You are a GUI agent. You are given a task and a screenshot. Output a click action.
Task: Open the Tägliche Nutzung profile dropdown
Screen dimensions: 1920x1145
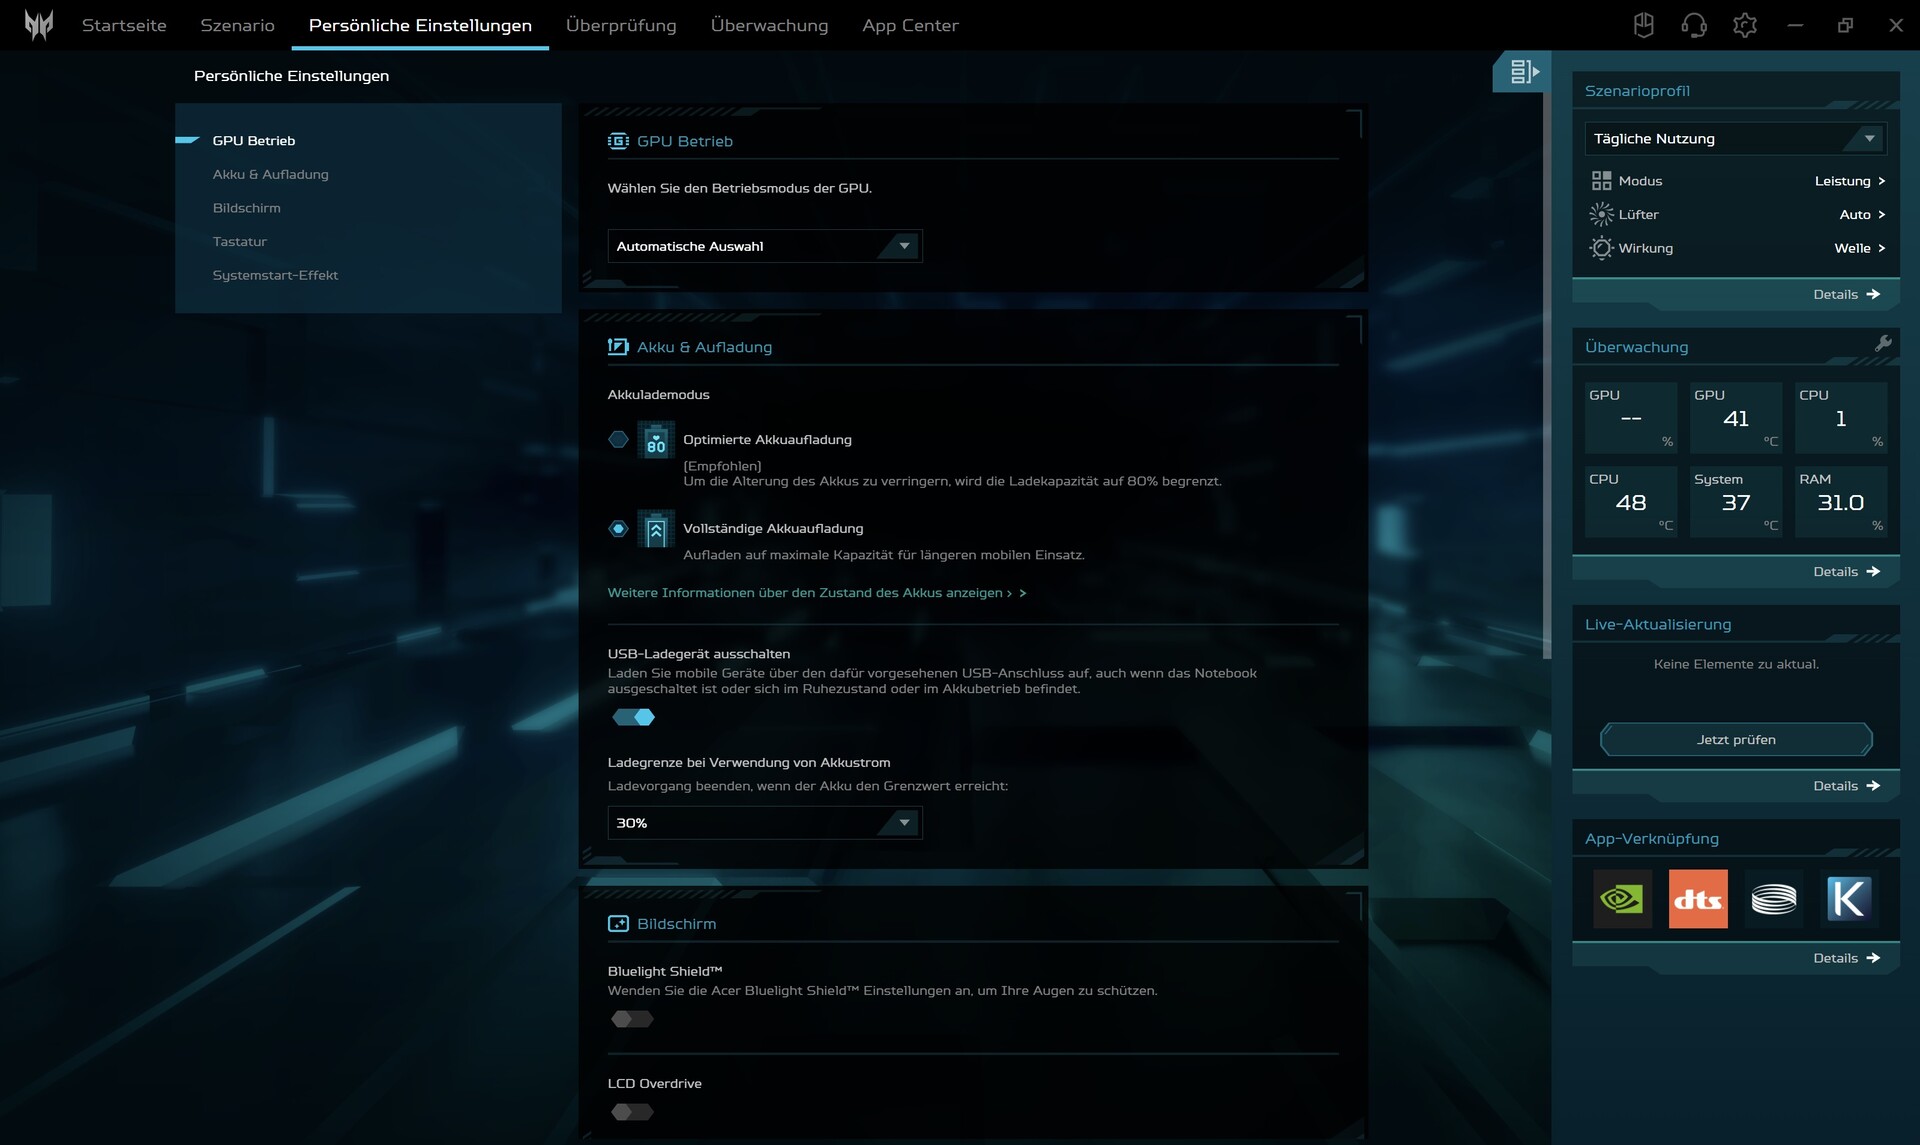pos(1734,139)
